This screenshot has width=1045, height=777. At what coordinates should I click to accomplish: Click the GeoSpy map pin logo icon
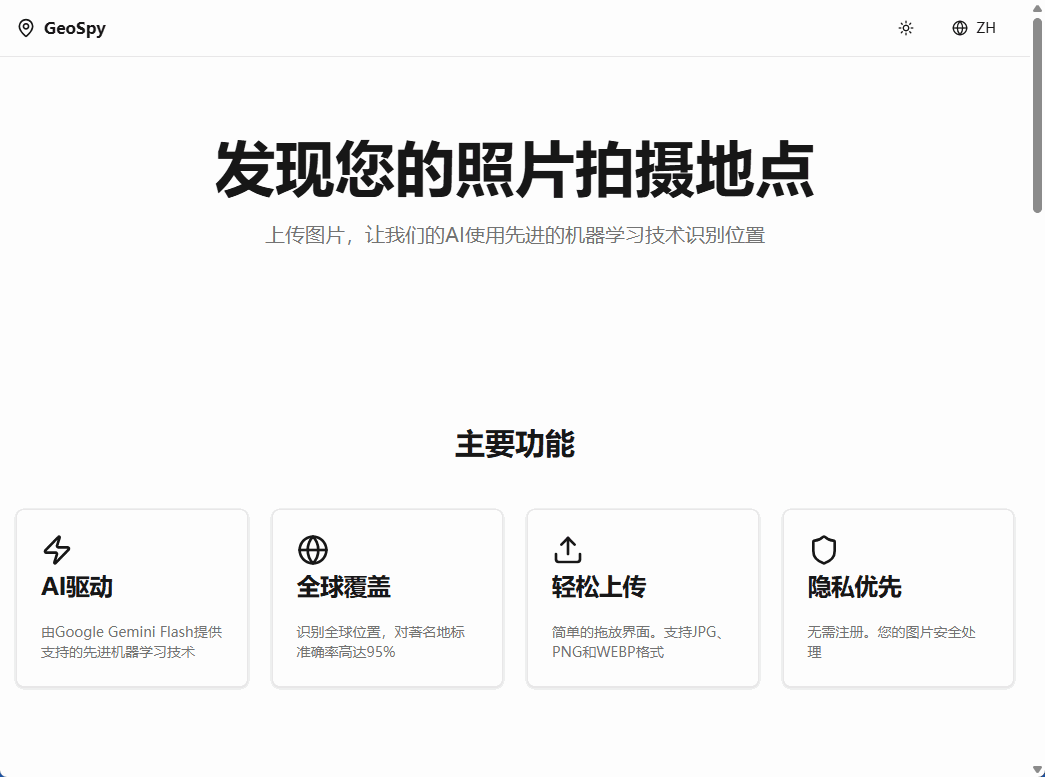(26, 28)
